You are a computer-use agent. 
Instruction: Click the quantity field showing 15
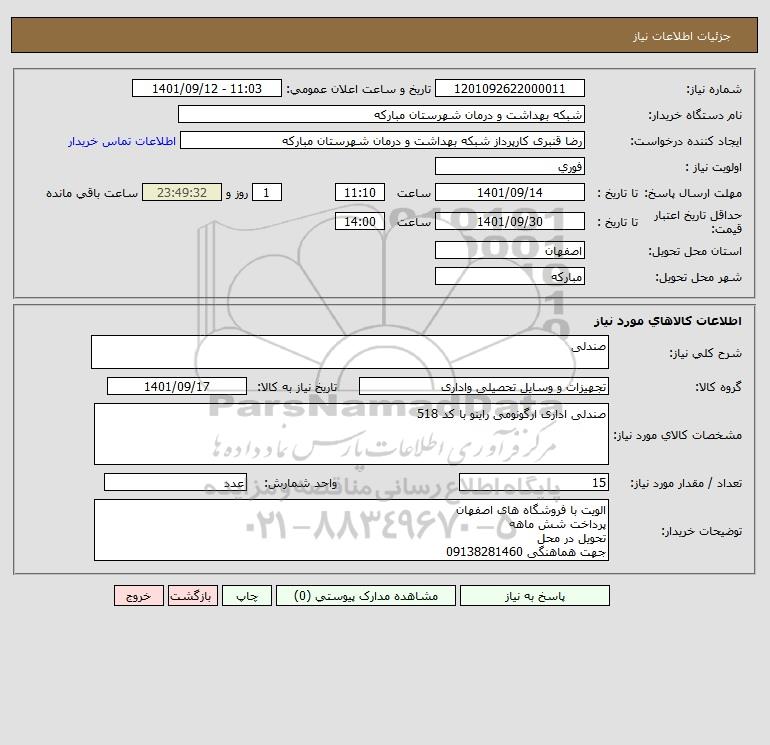click(x=534, y=482)
